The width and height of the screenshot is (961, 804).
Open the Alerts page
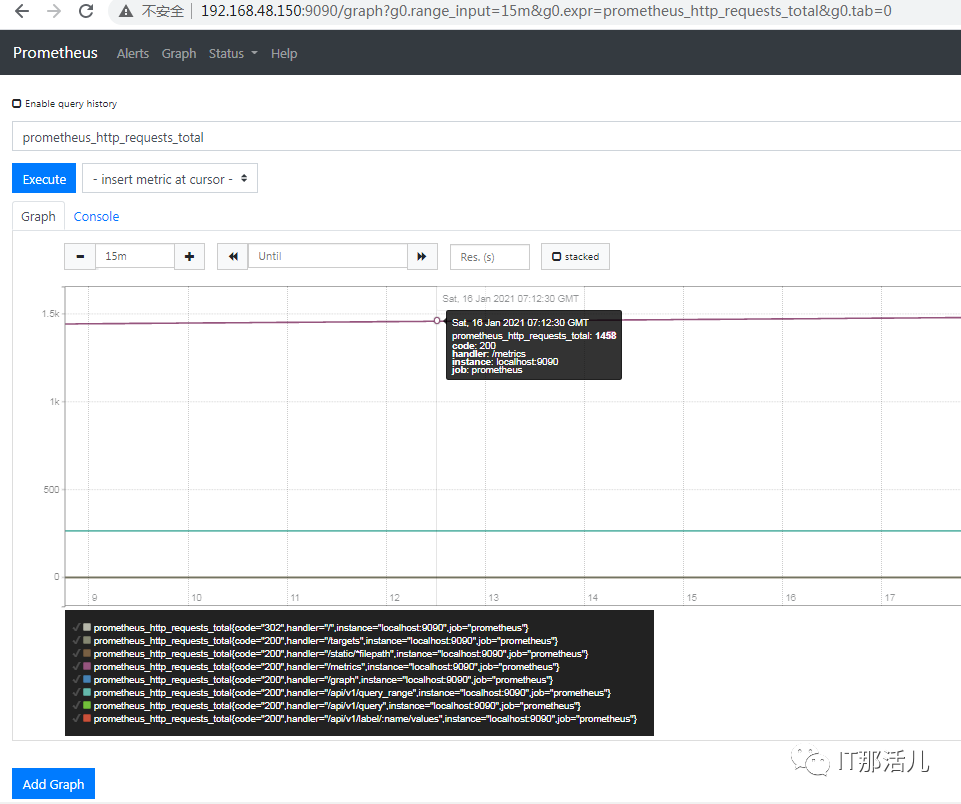click(133, 53)
